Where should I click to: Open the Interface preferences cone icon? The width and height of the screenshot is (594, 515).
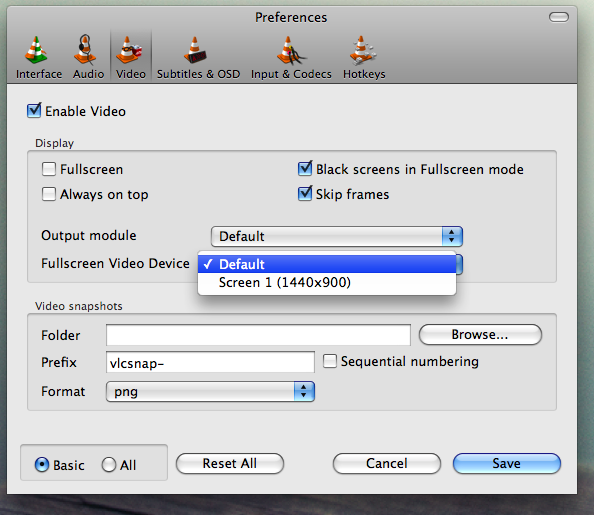pyautogui.click(x=36, y=50)
